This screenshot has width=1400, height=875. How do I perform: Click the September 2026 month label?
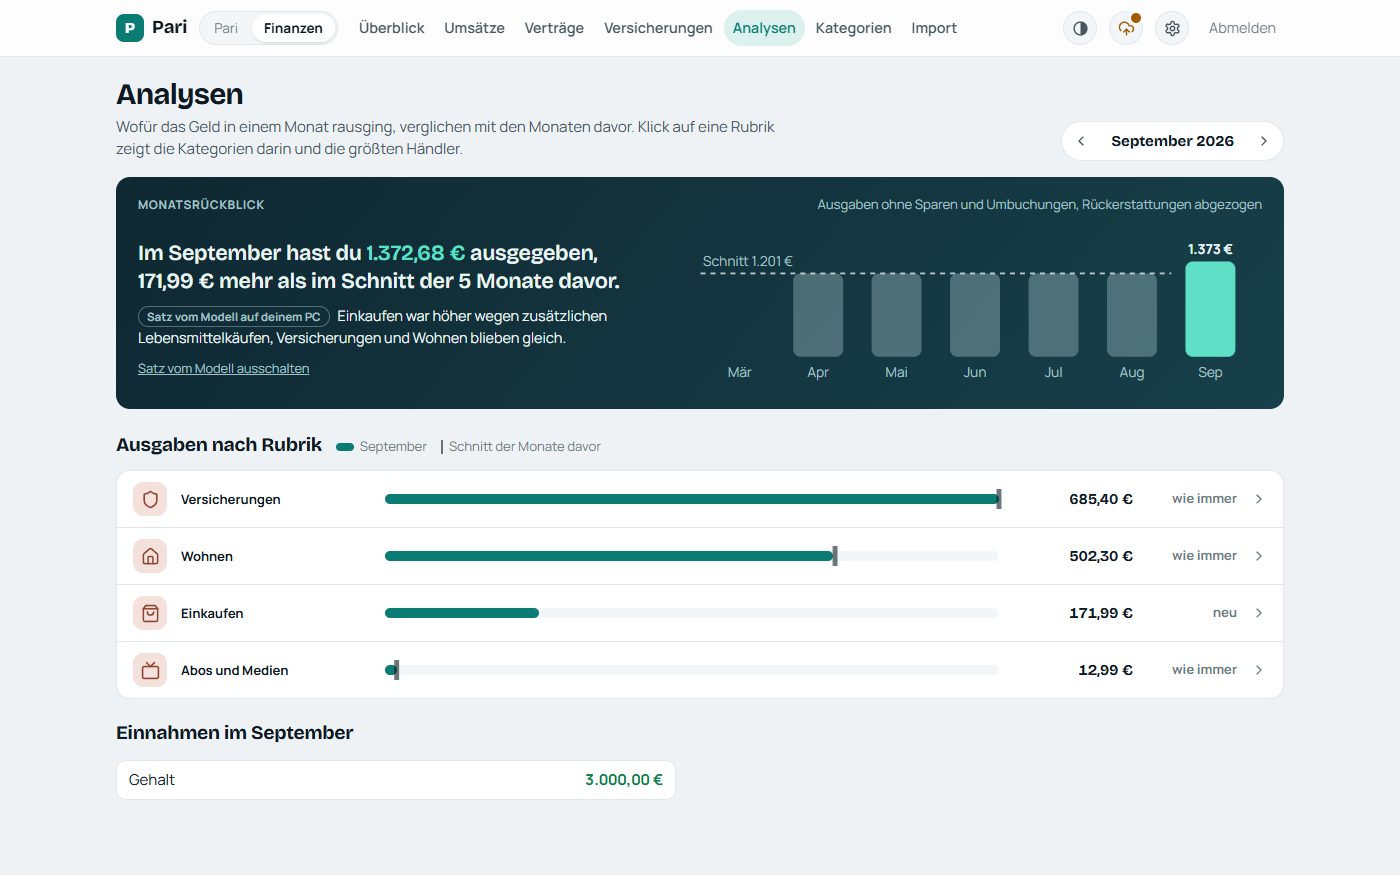pyautogui.click(x=1172, y=141)
